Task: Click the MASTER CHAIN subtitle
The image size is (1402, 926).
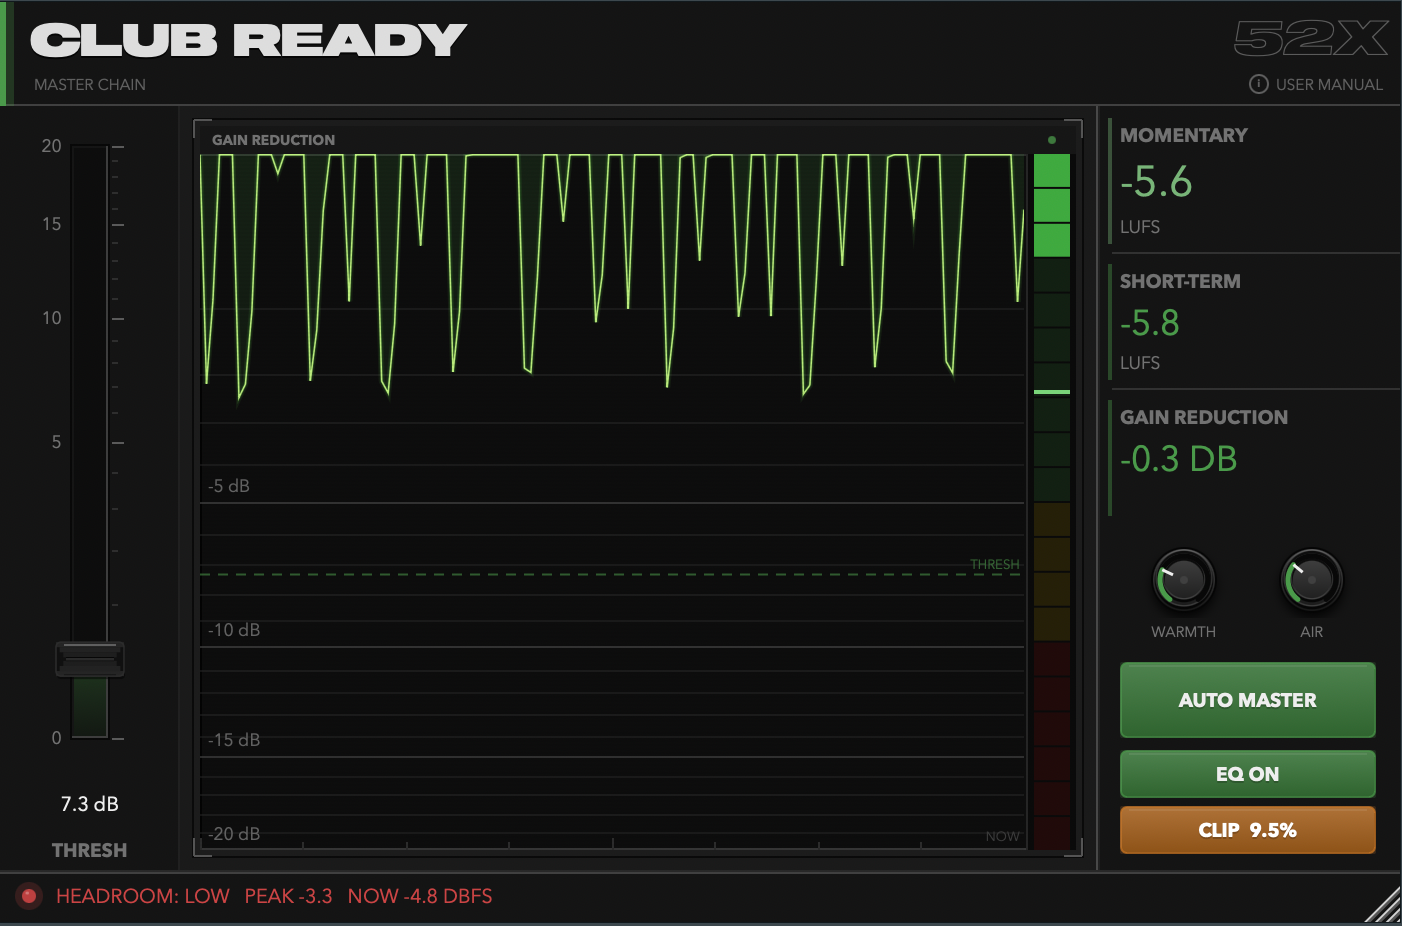Action: (x=90, y=85)
